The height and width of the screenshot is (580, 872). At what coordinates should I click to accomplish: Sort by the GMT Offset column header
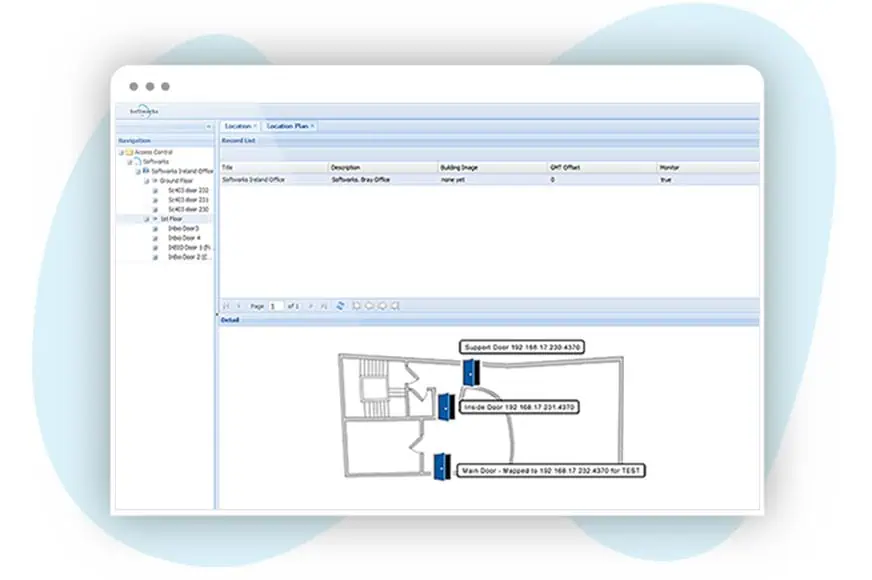602,167
